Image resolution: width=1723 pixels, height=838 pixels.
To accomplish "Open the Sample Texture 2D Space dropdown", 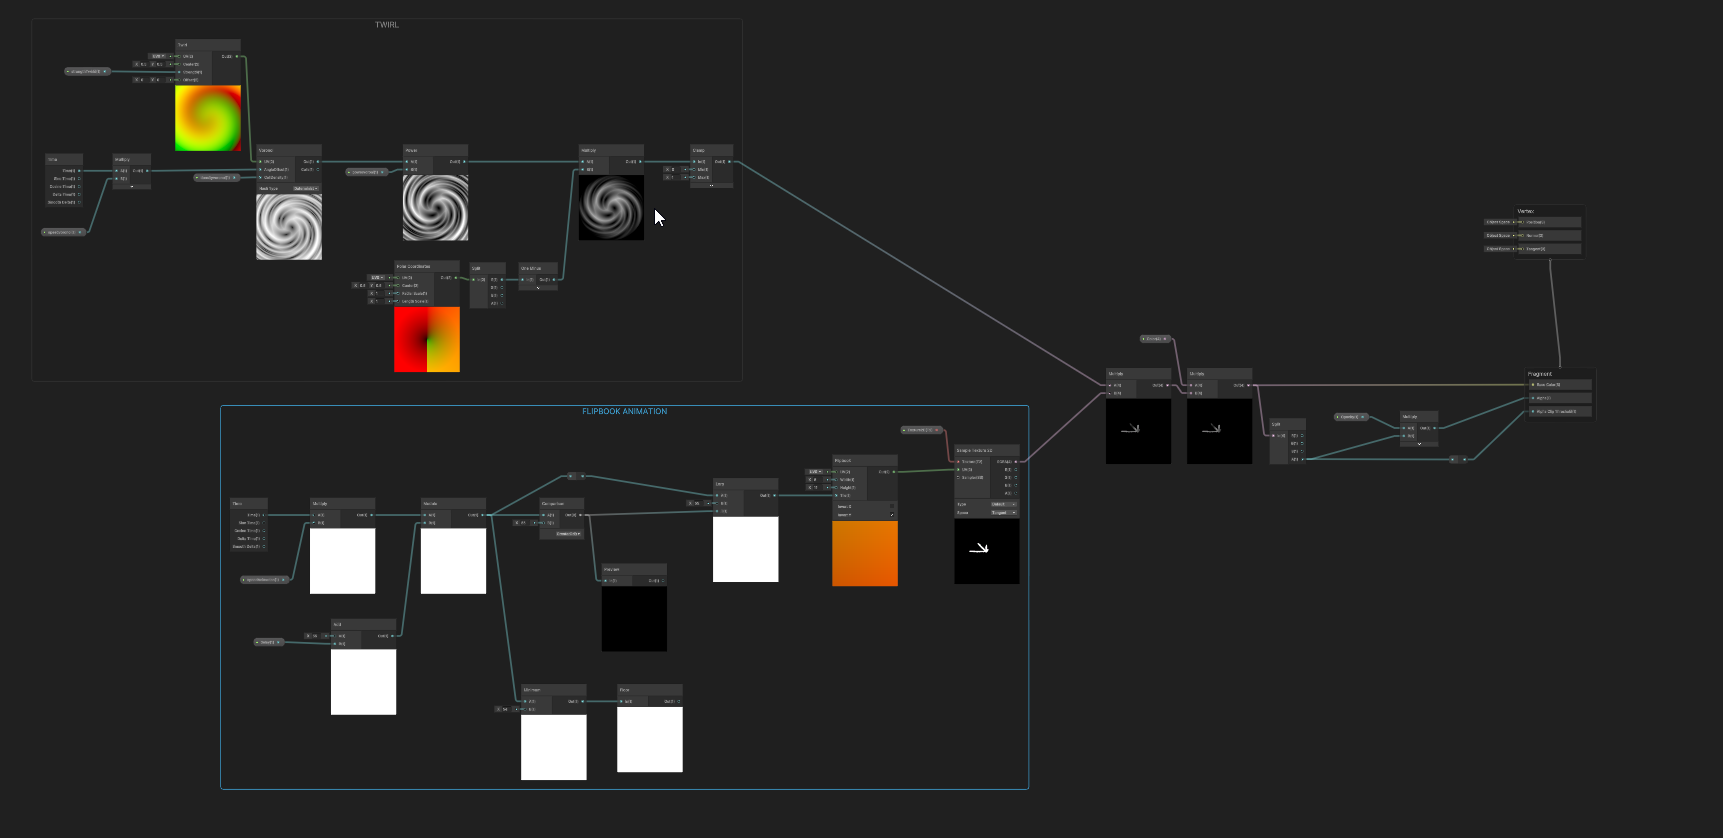I will pyautogui.click(x=1003, y=512).
